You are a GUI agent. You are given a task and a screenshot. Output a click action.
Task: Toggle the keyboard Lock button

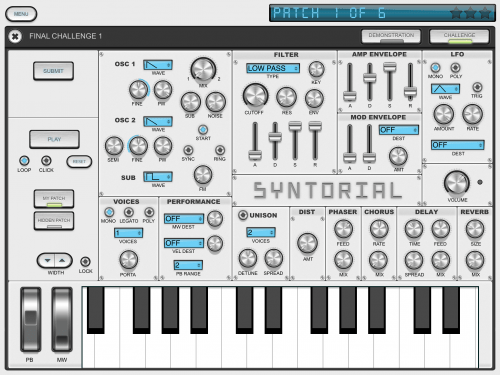(85, 261)
